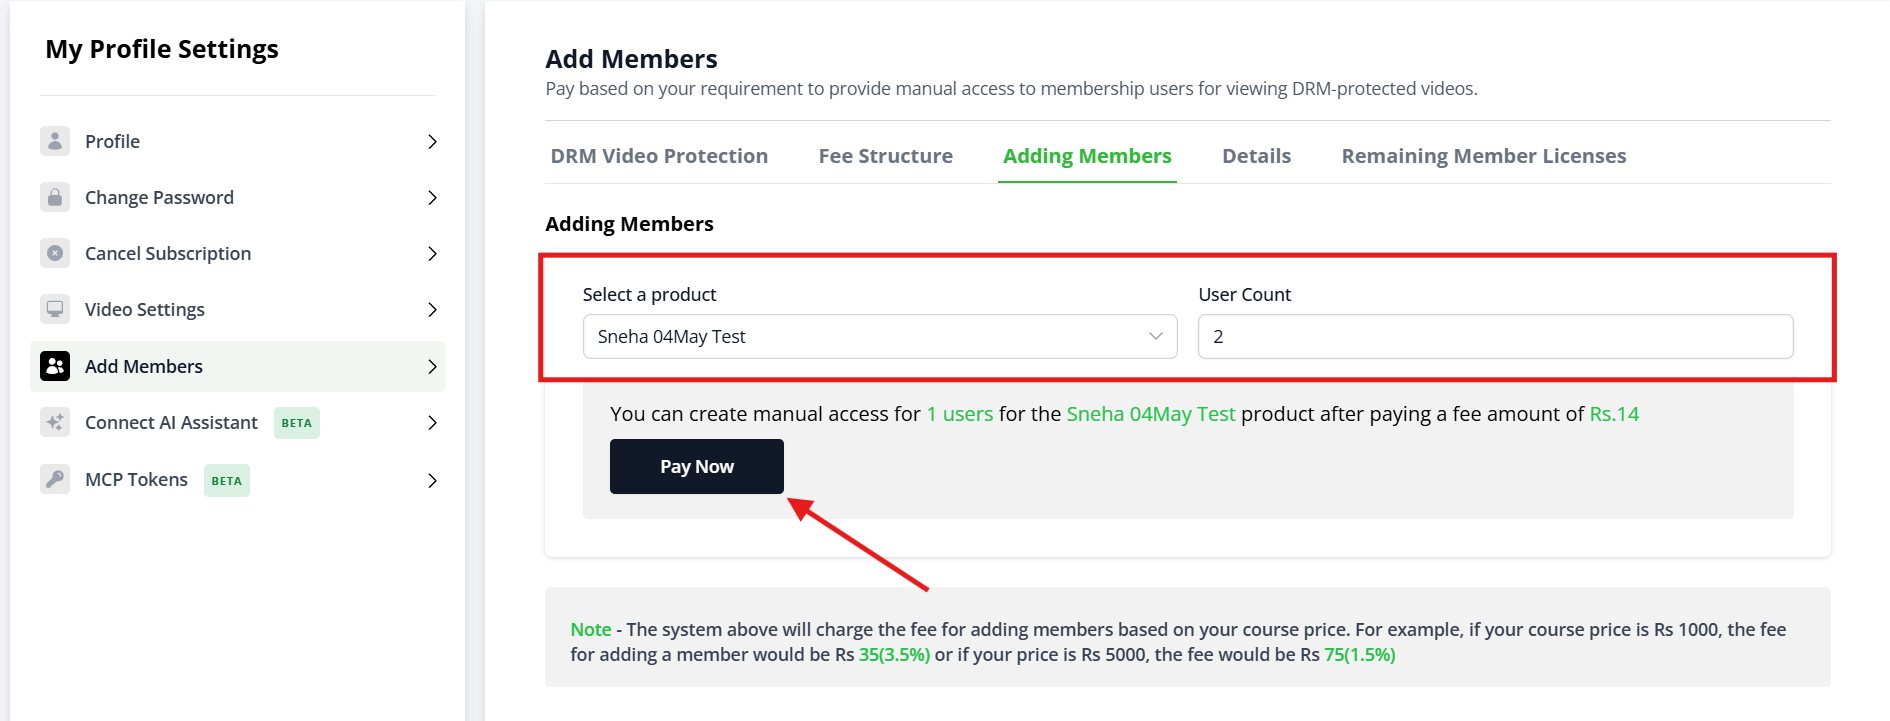Viewport: 1890px width, 721px height.
Task: Click the Pay Now button
Action: [x=697, y=467]
